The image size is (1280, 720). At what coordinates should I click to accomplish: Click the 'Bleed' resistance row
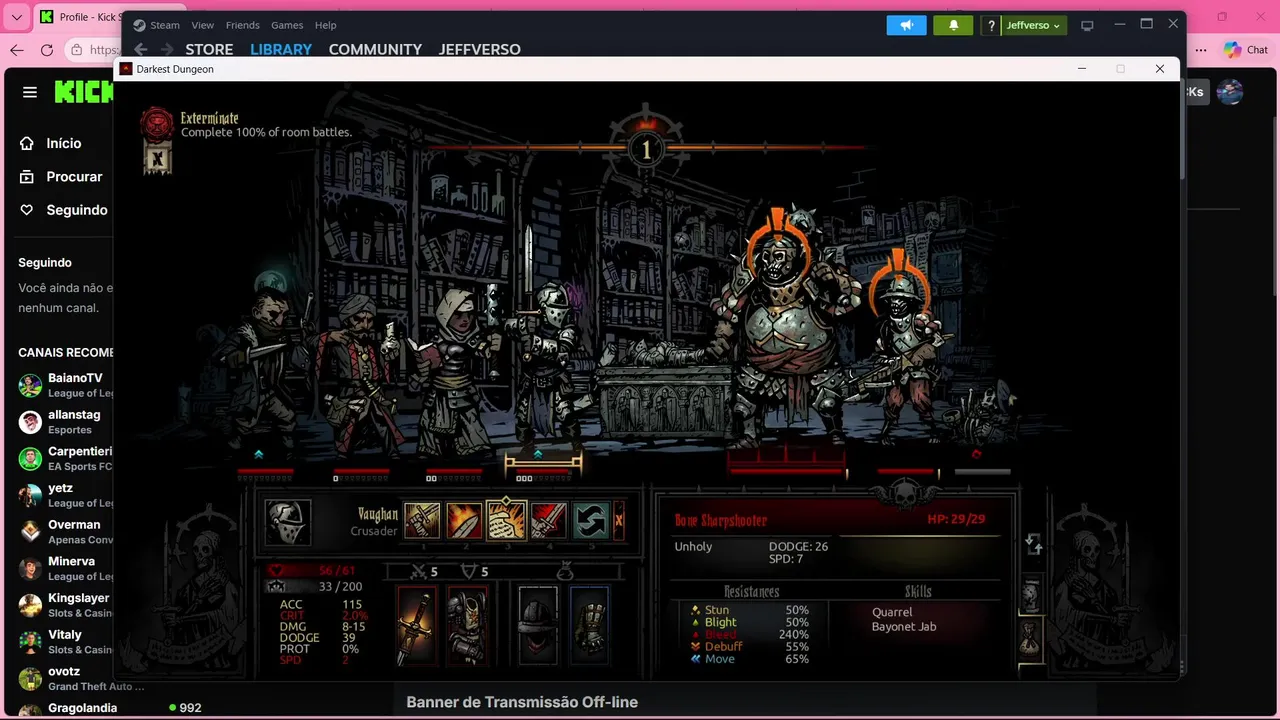tap(750, 634)
